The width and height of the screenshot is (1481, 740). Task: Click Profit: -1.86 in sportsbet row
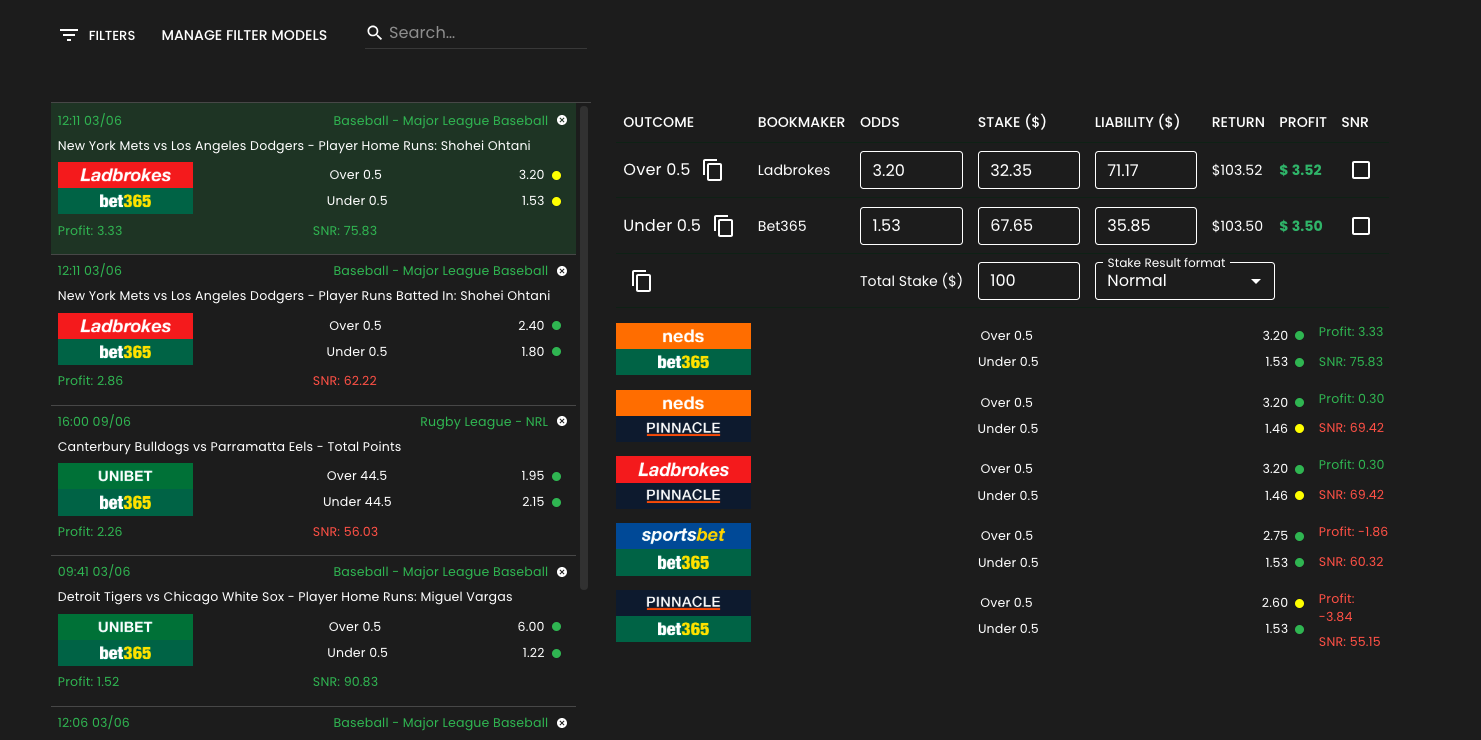coord(1353,532)
